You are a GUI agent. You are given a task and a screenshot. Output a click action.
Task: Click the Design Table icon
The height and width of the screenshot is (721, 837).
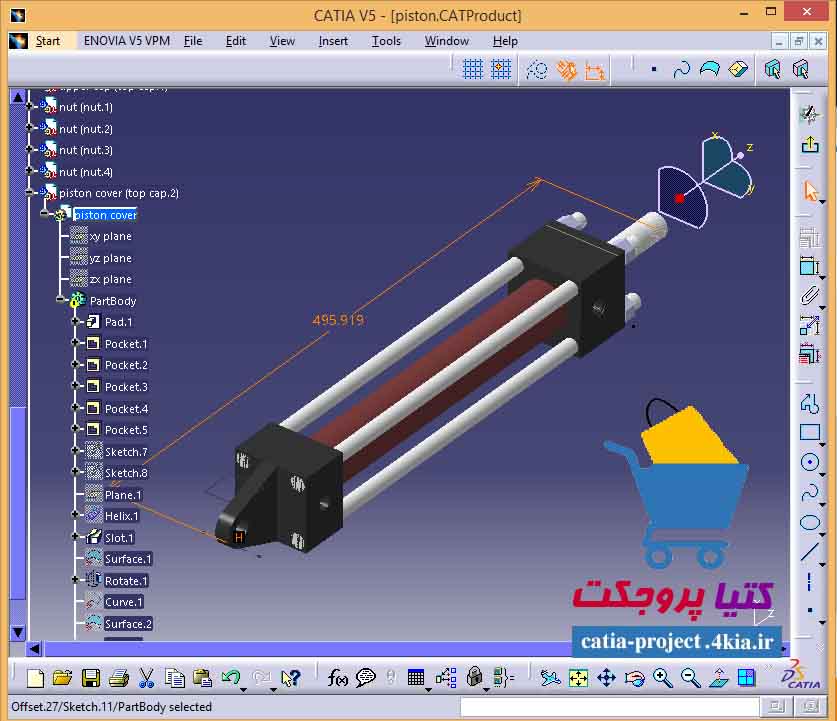(x=416, y=678)
